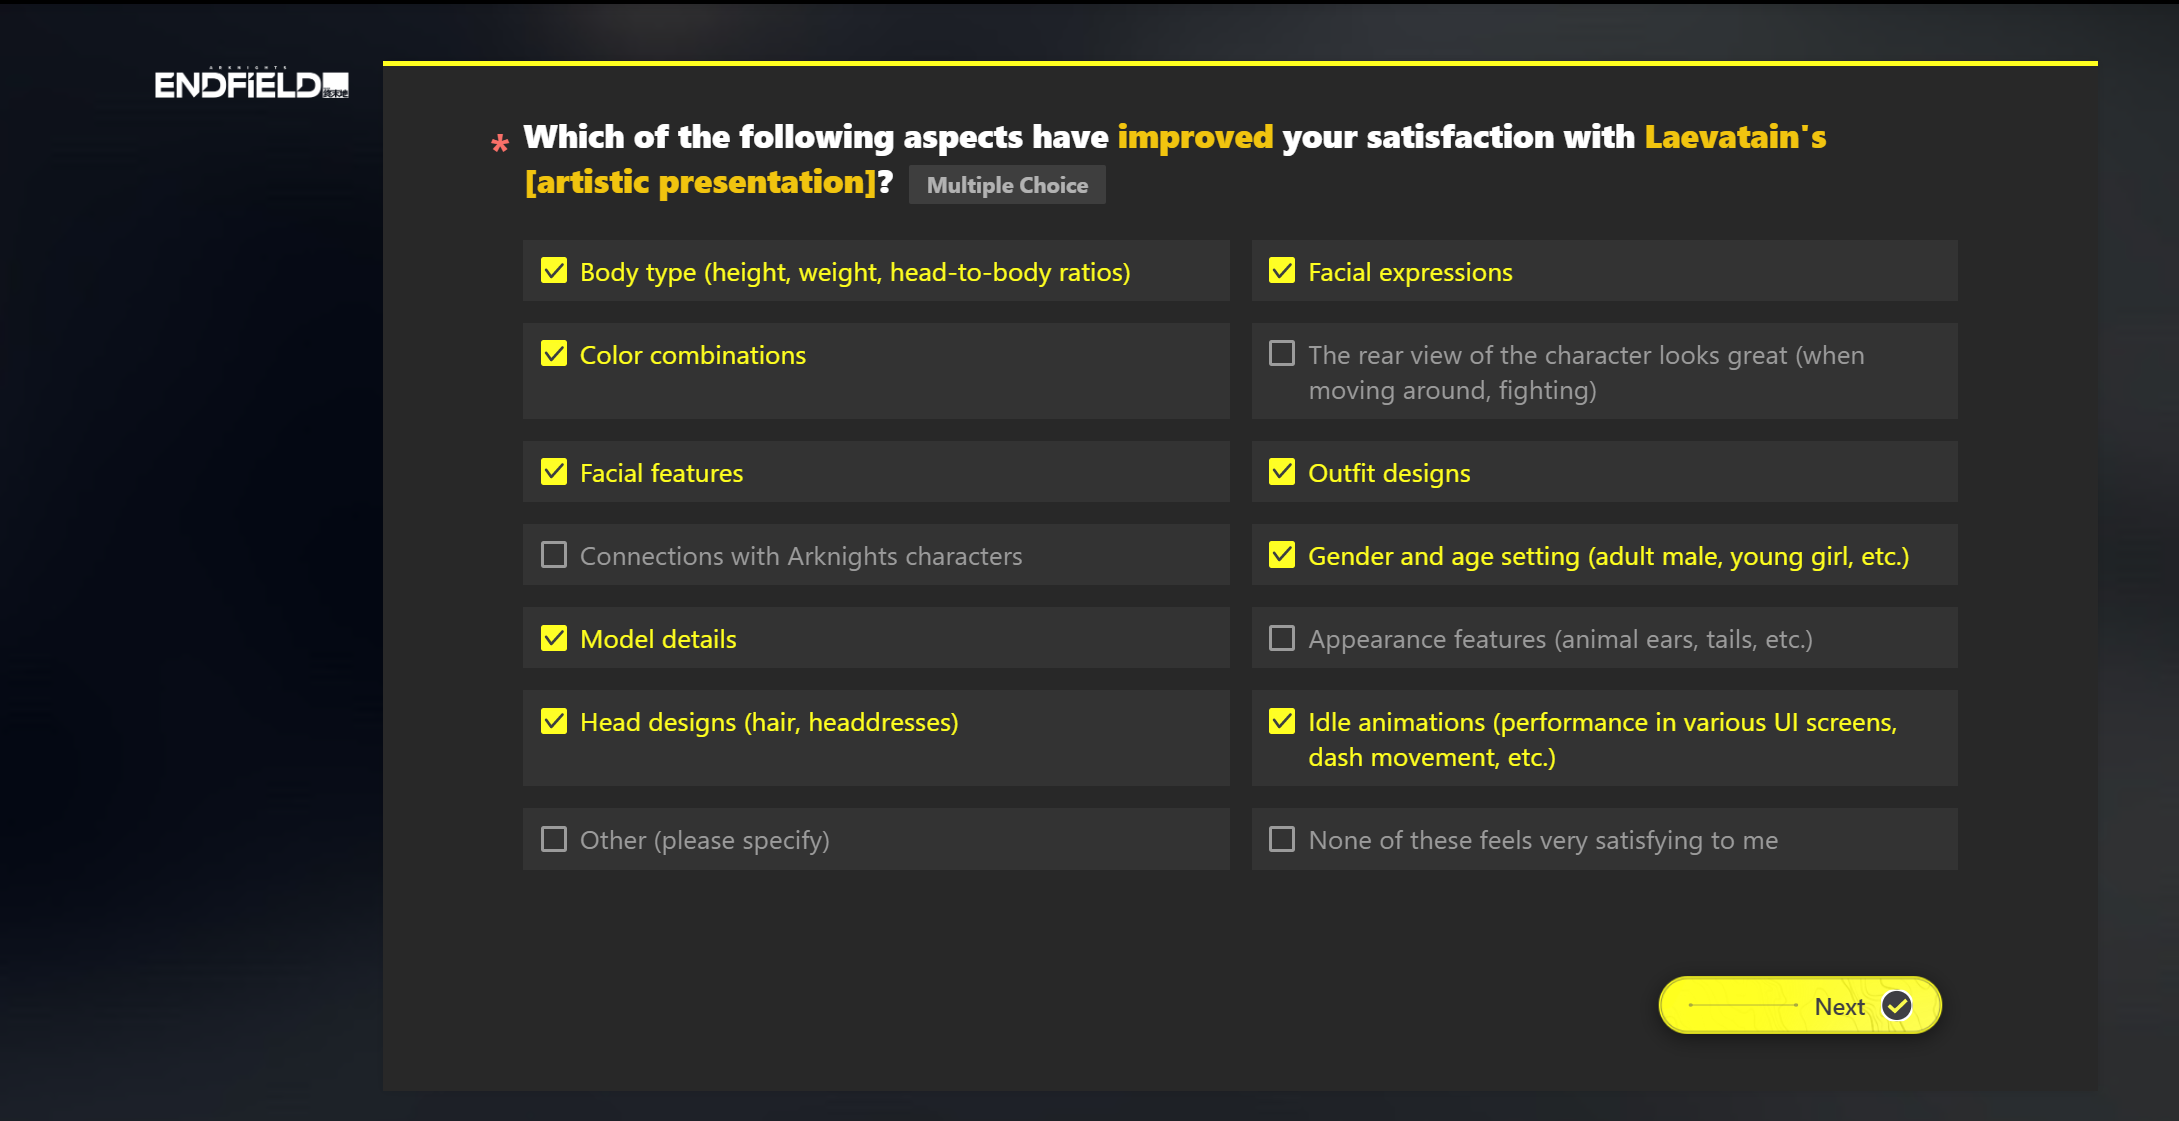Uncheck Facial features checkbox
2179x1121 pixels.
[554, 472]
